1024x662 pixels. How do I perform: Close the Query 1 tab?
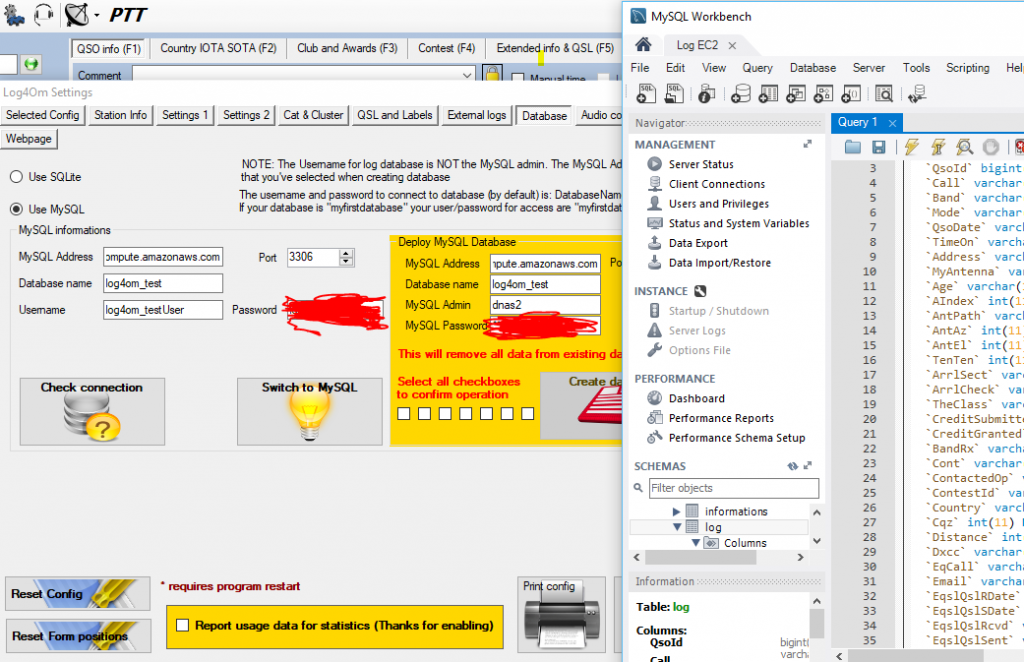click(x=892, y=123)
